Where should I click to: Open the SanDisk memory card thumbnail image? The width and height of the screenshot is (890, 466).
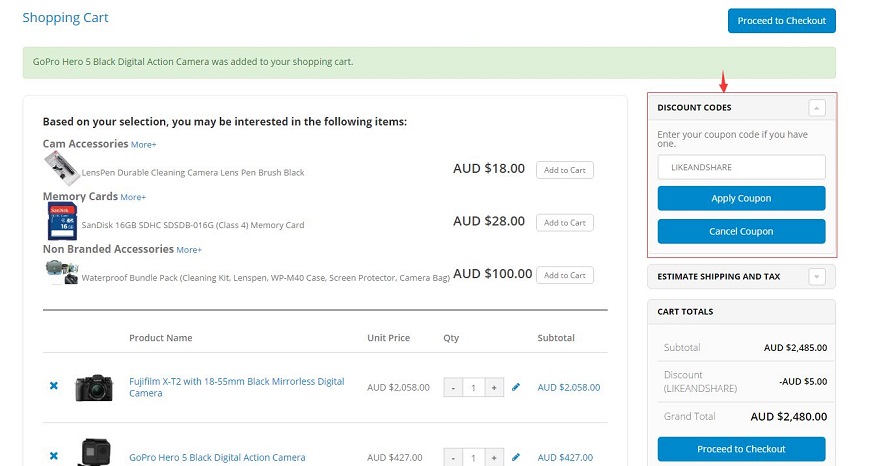pos(62,221)
